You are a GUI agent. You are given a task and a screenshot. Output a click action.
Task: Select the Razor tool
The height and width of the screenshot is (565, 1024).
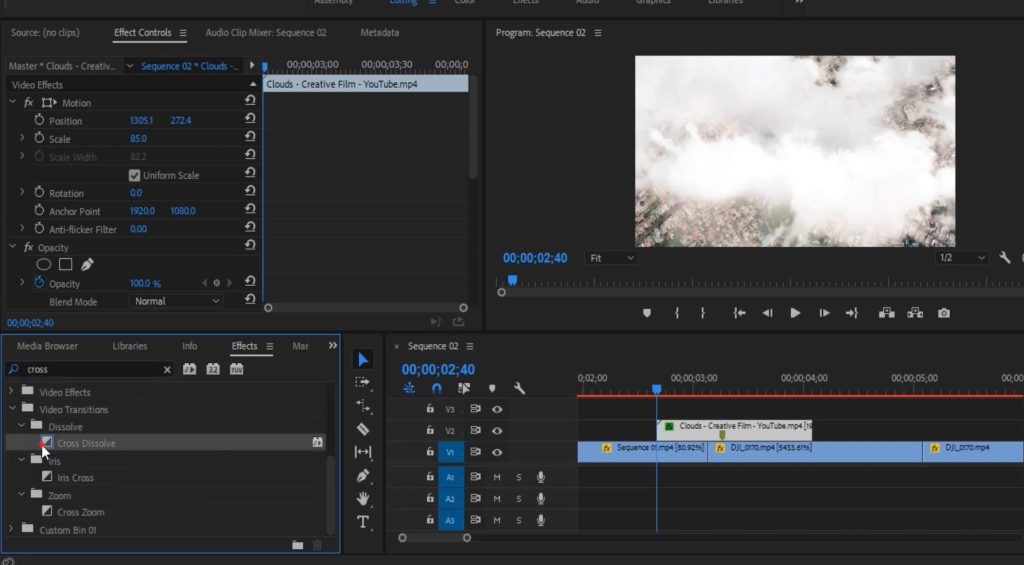pos(363,429)
